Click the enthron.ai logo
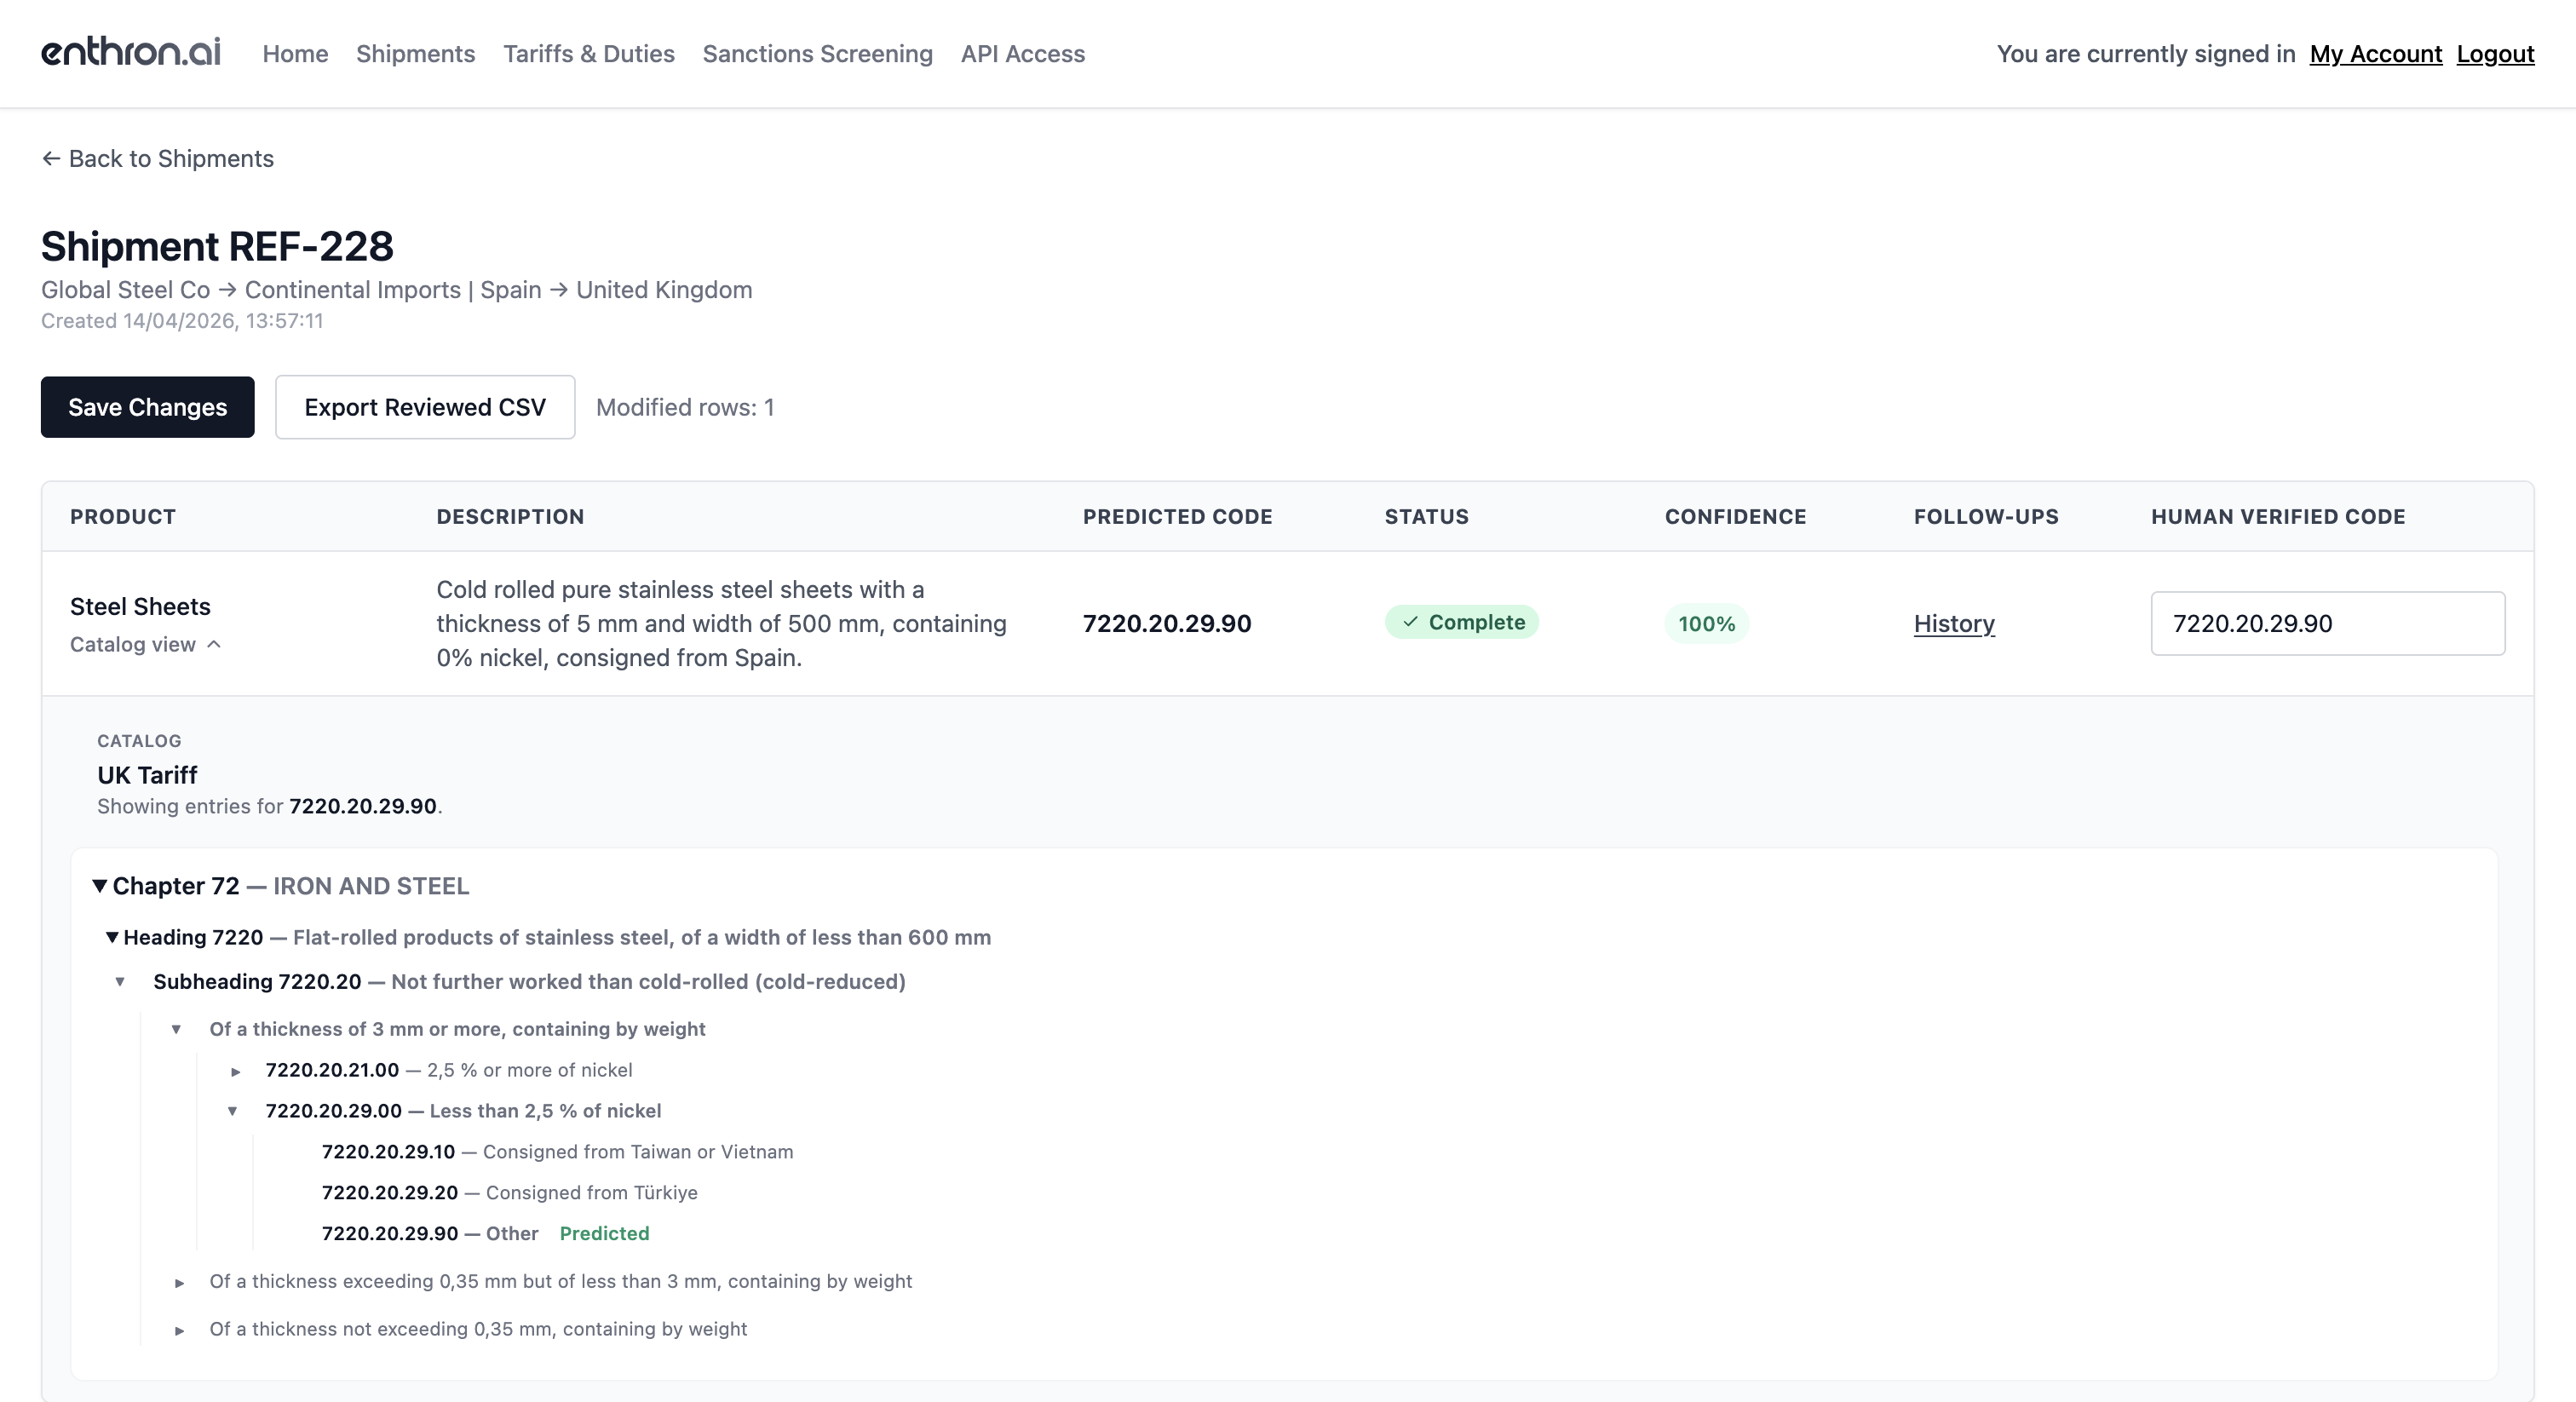The image size is (2576, 1402). tap(130, 53)
